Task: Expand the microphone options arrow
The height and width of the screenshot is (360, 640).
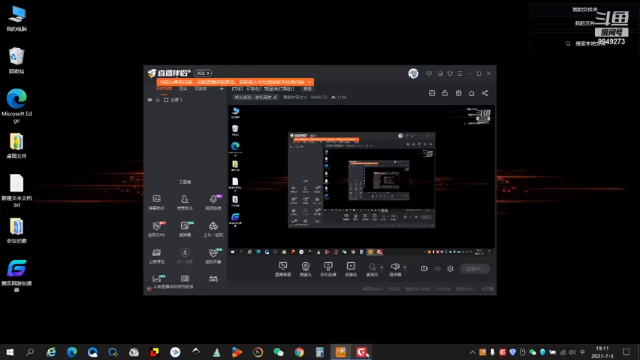Action: coord(382,267)
